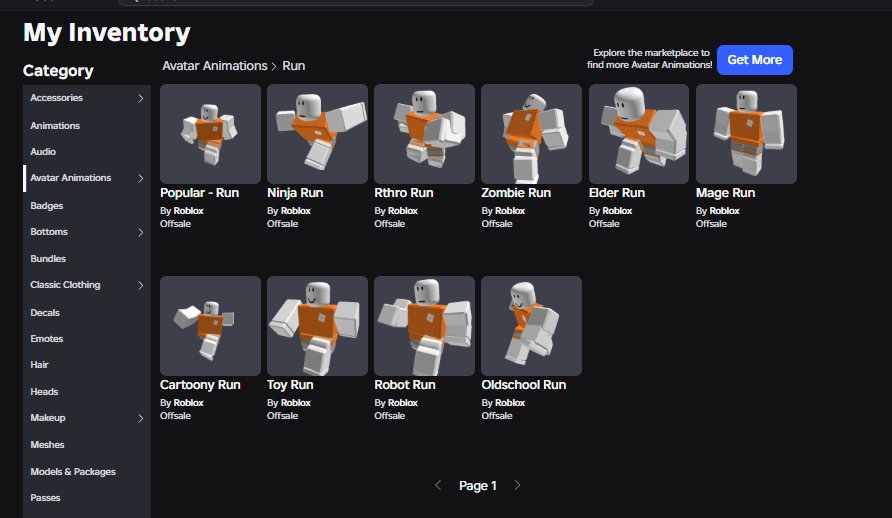The image size is (892, 518).
Task: Click the Get More button
Action: coord(754,60)
